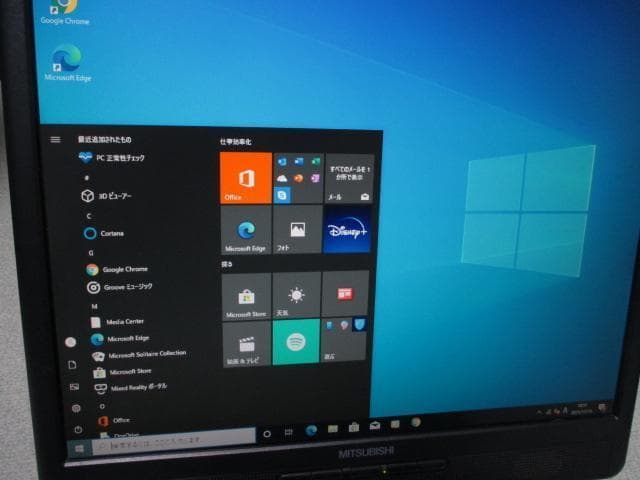Open the 遊ぶ folder tile
640x480 pixels.
pyautogui.click(x=343, y=340)
